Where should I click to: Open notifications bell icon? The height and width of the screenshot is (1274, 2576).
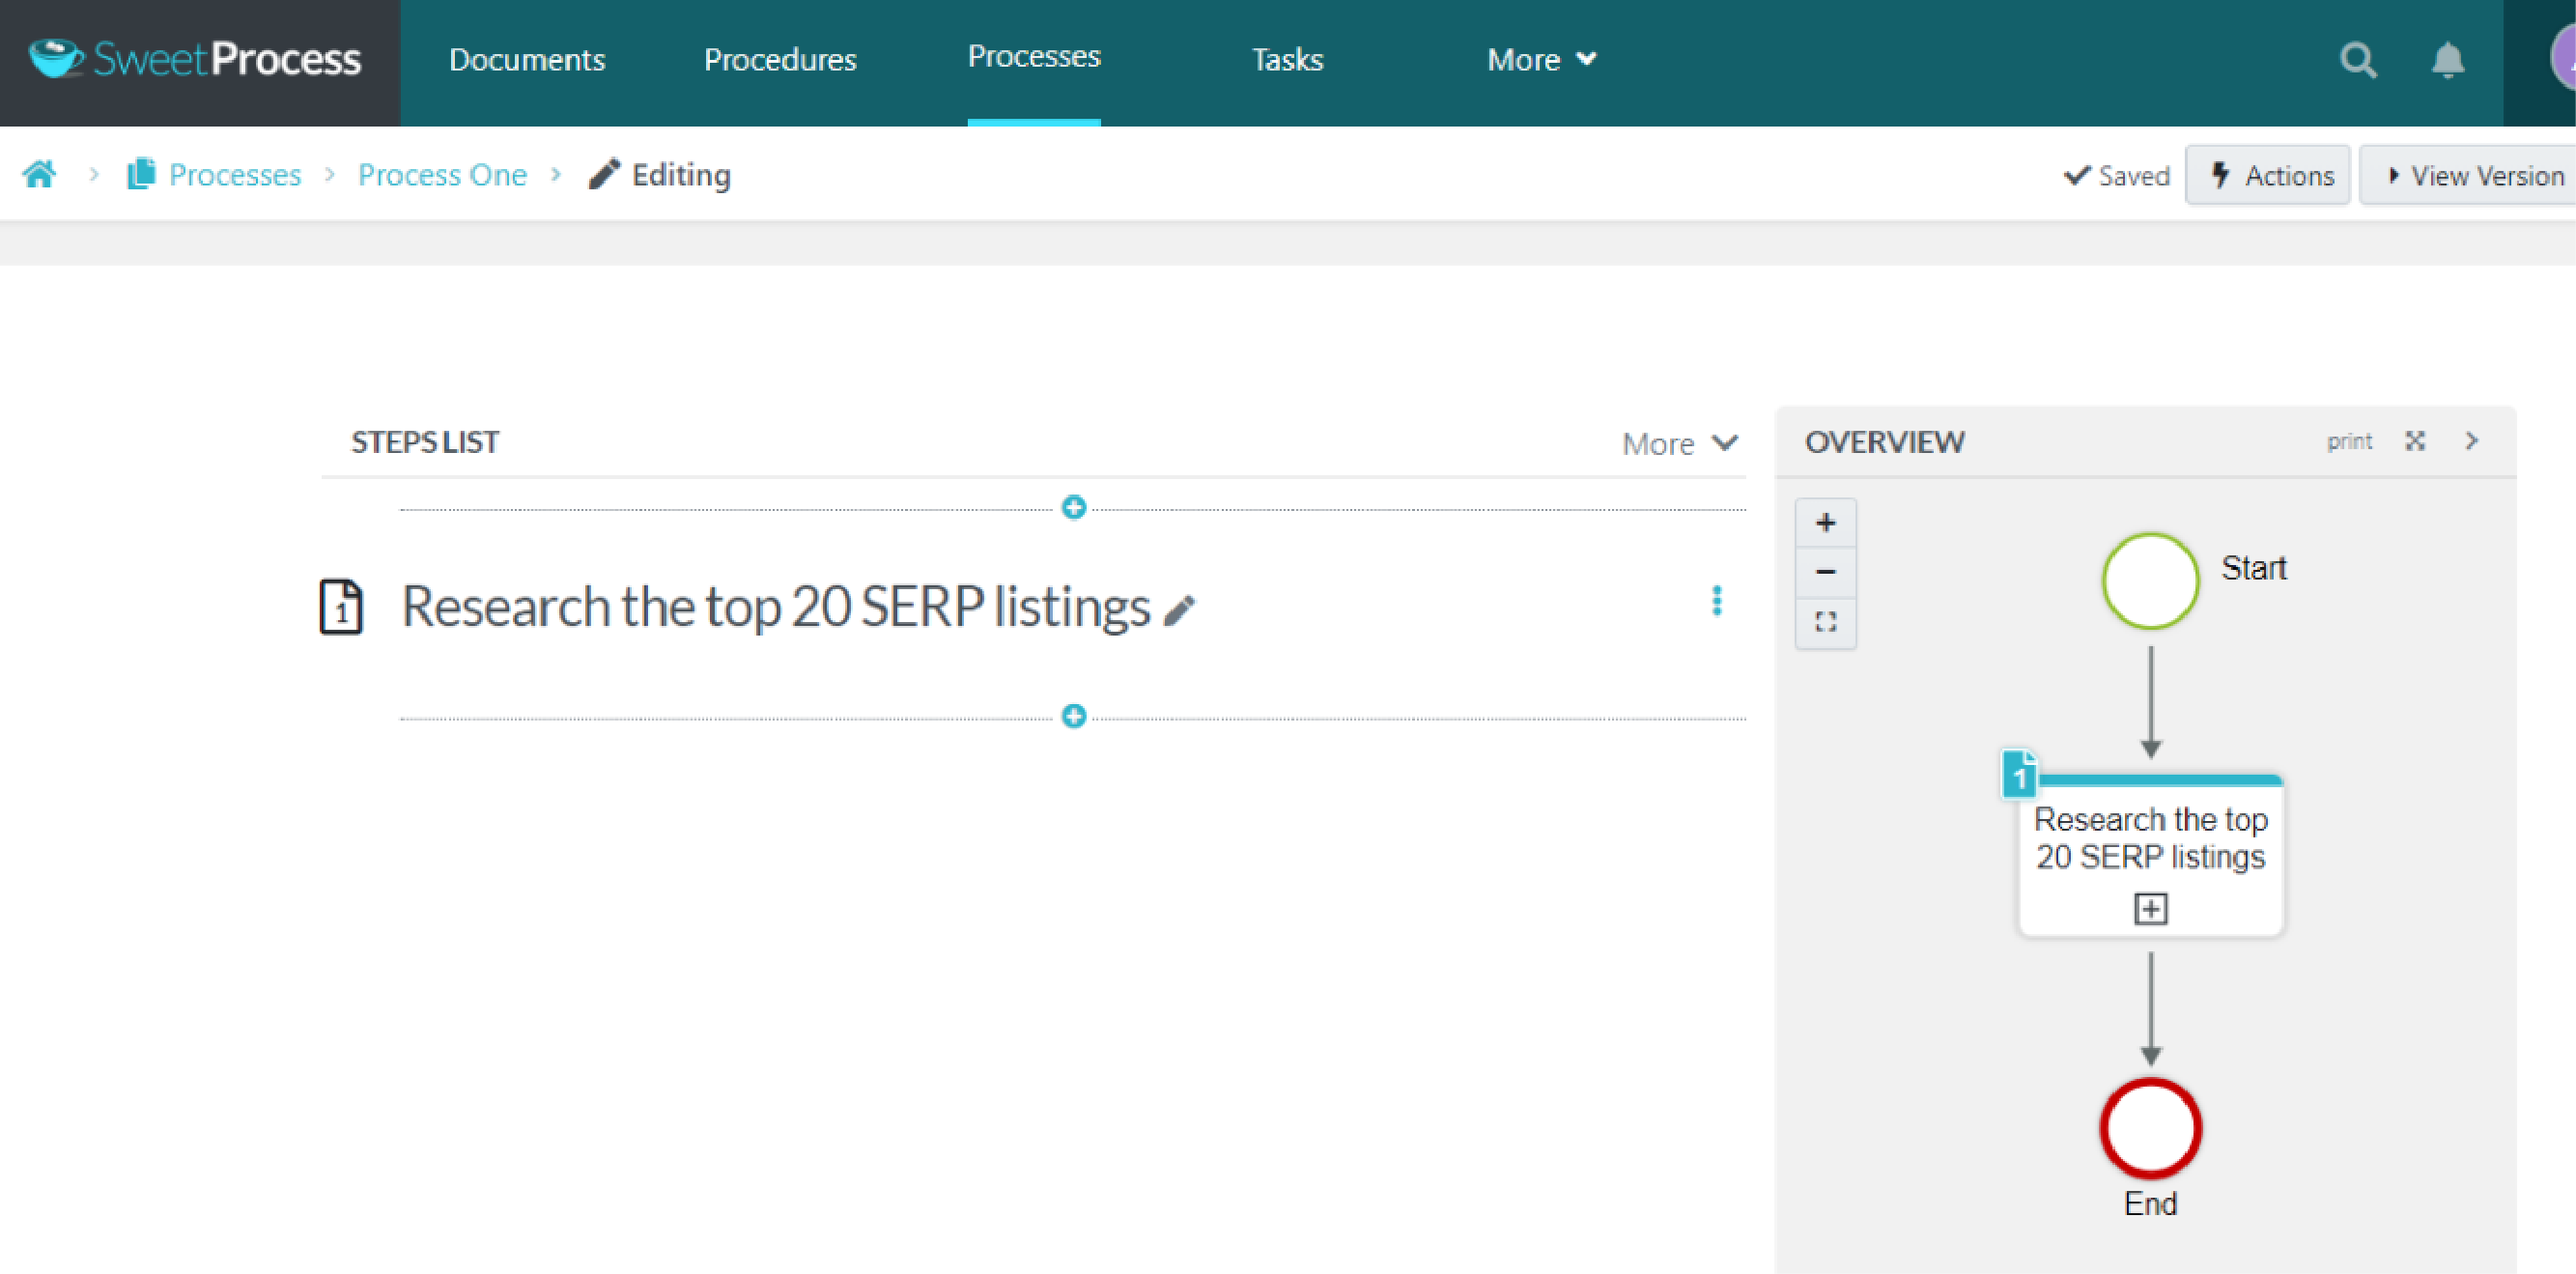pyautogui.click(x=2447, y=60)
